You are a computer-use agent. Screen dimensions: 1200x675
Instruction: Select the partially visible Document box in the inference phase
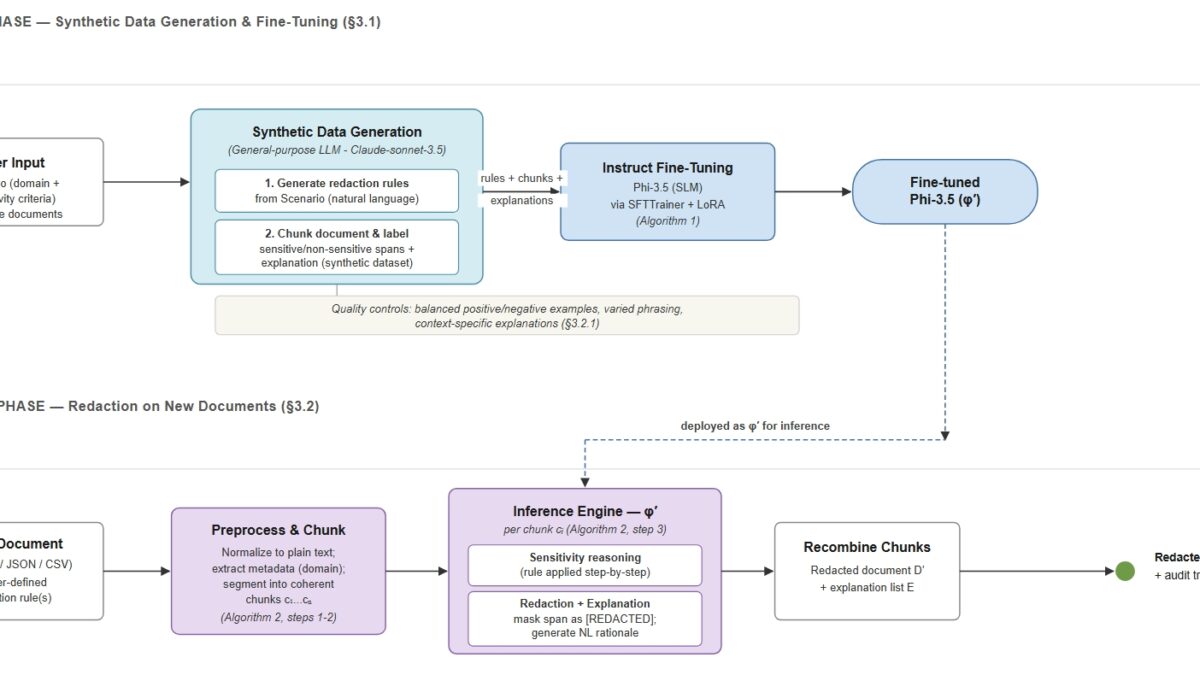(51, 571)
